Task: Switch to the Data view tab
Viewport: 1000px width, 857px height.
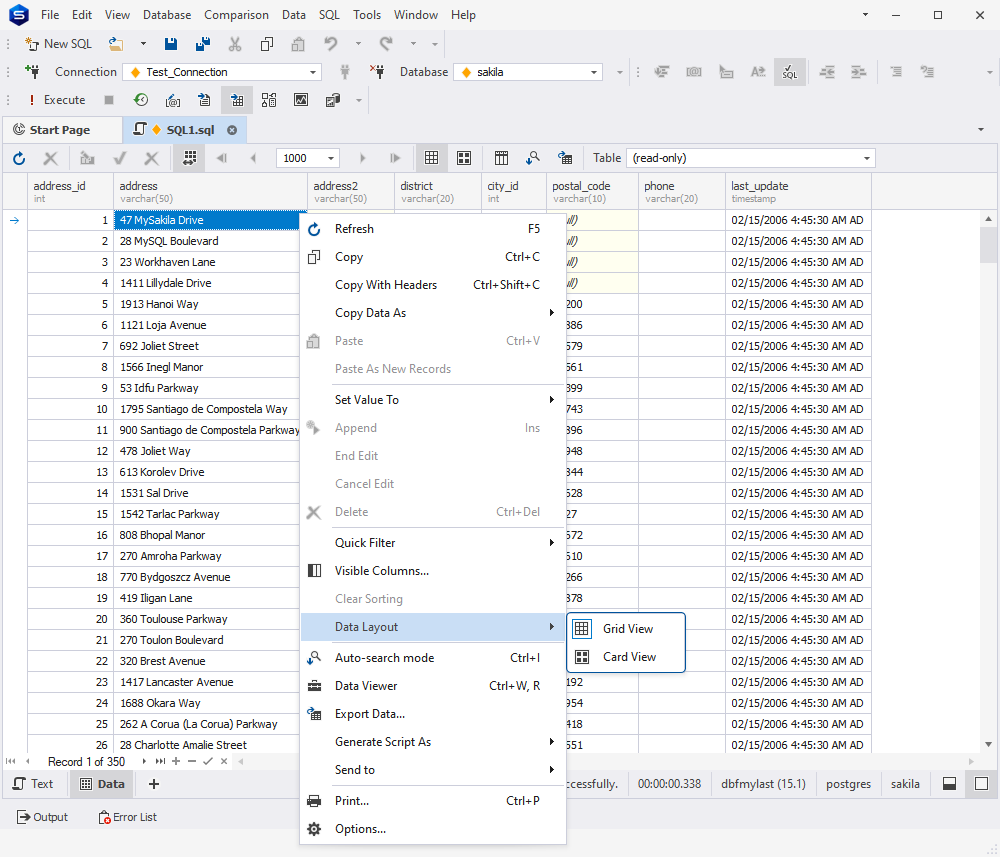Action: pos(102,784)
